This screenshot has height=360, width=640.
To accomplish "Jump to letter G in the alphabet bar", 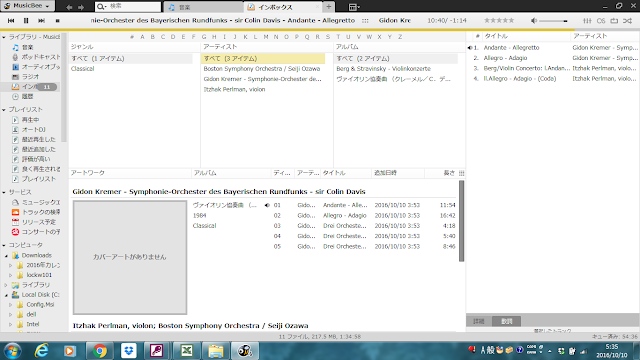I will pos(204,37).
